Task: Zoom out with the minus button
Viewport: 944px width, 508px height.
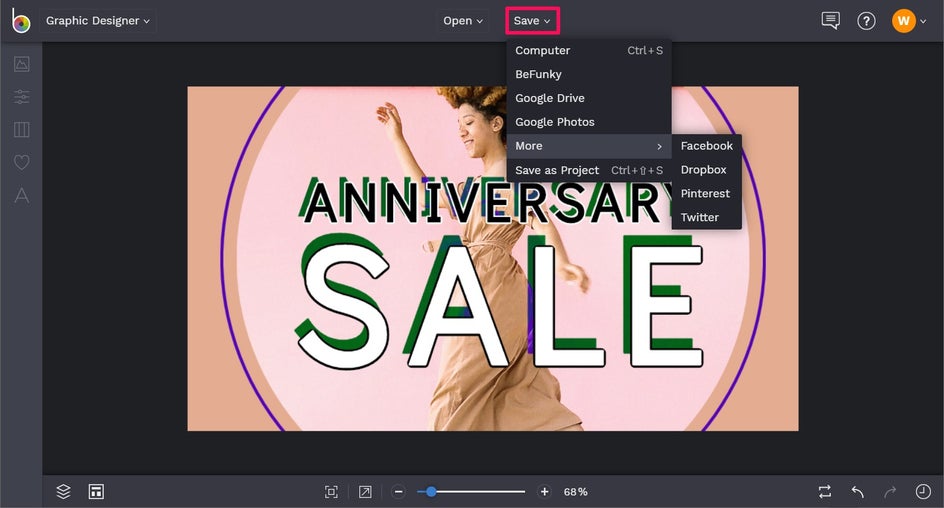Action: pyautogui.click(x=398, y=492)
